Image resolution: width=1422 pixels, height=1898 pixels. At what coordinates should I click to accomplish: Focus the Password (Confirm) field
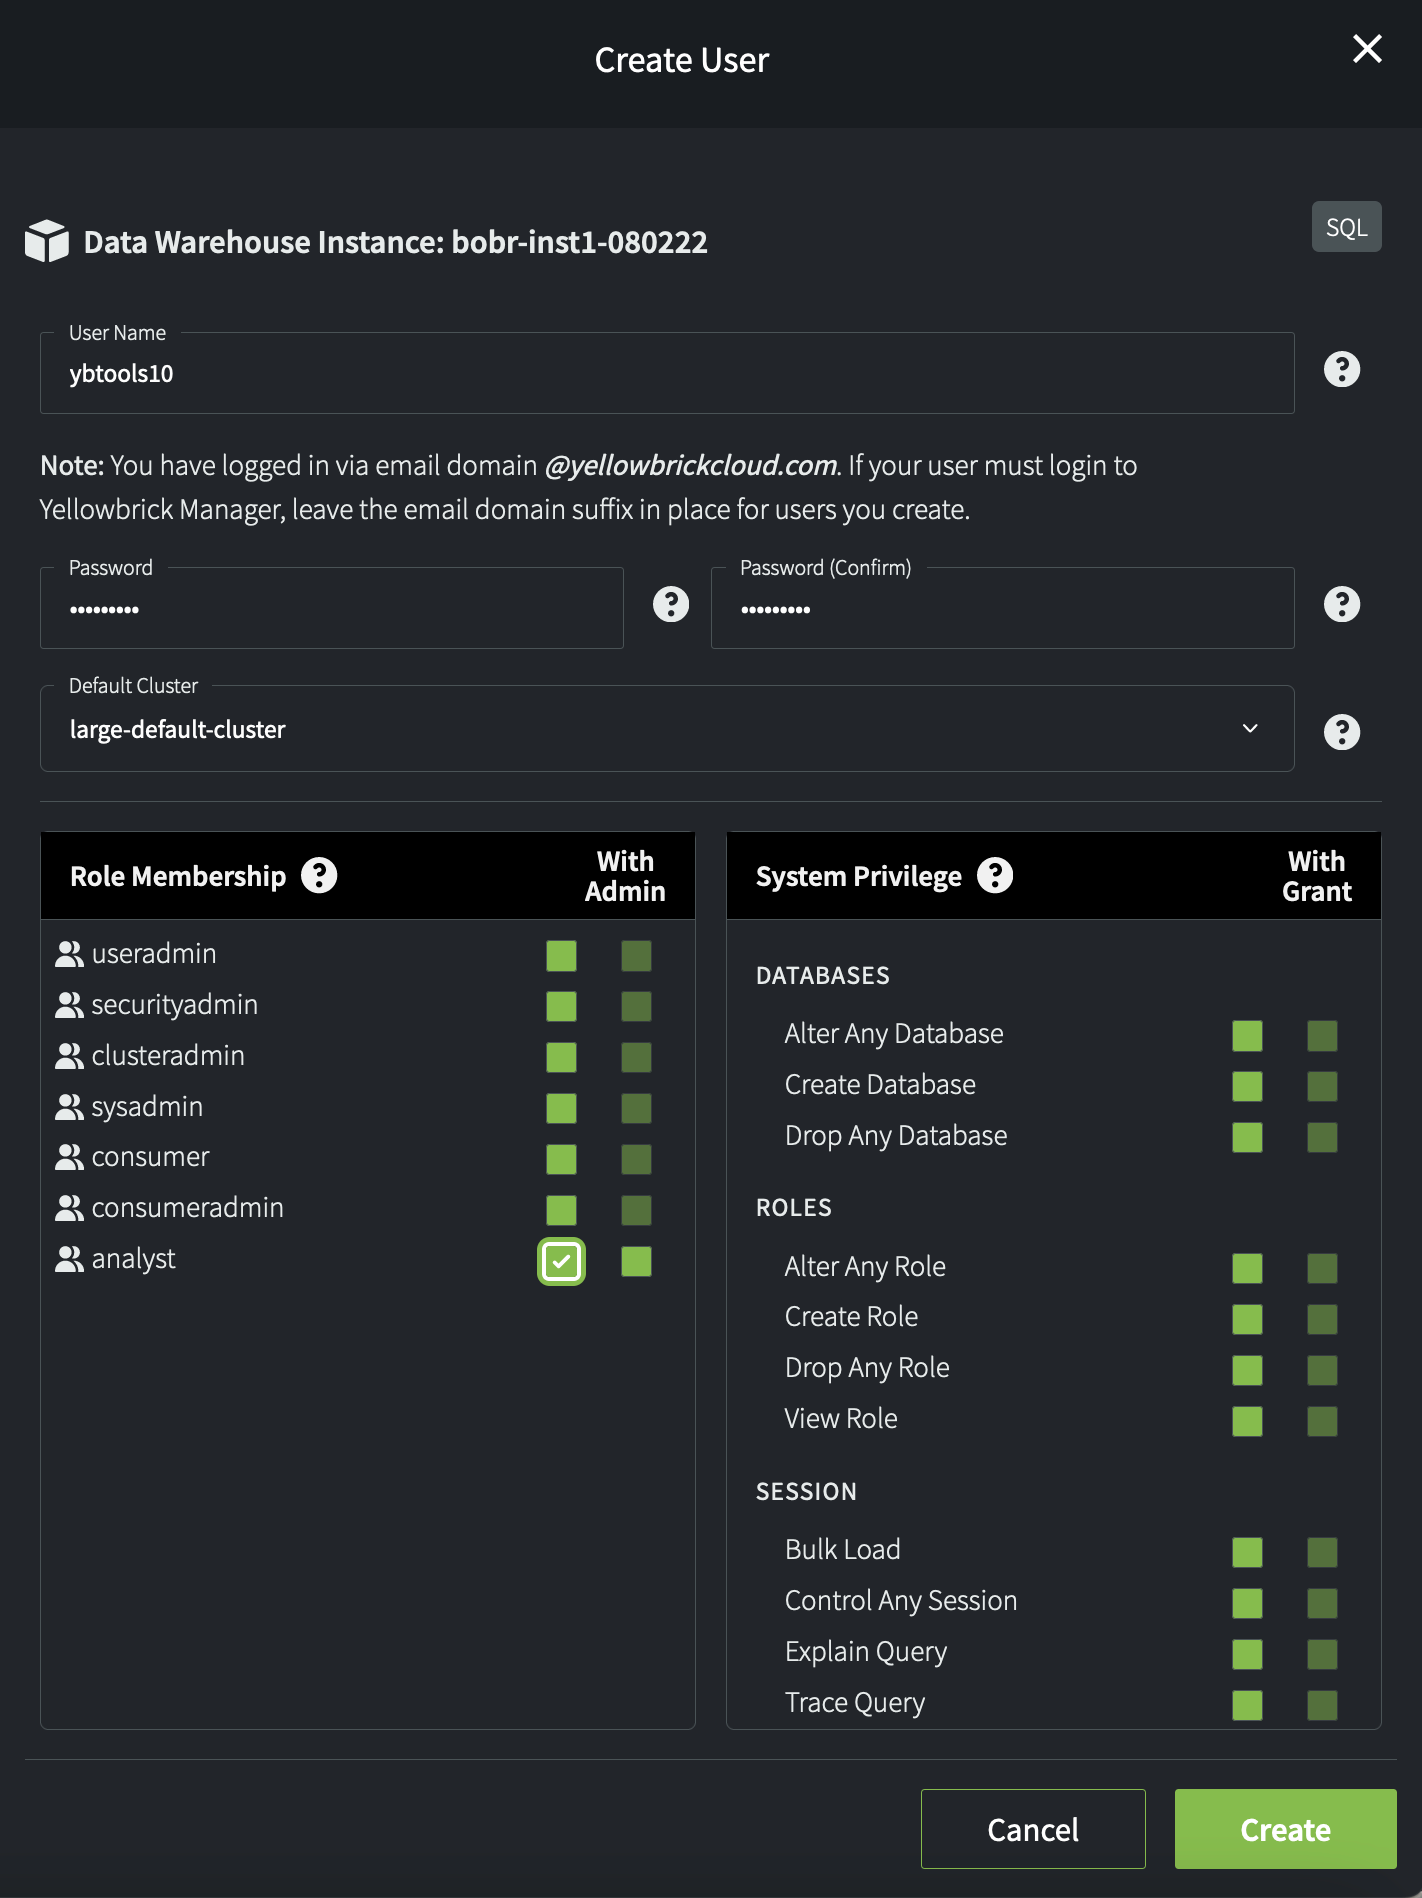click(1002, 609)
